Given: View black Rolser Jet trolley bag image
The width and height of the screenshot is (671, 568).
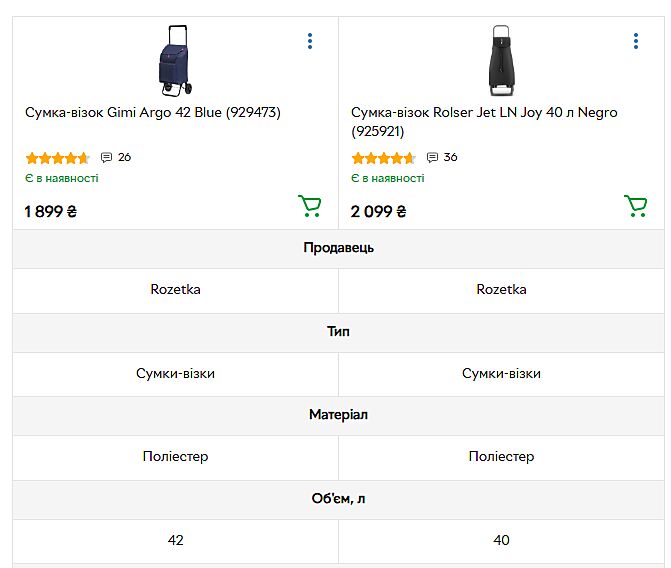Looking at the screenshot, I should (x=502, y=60).
